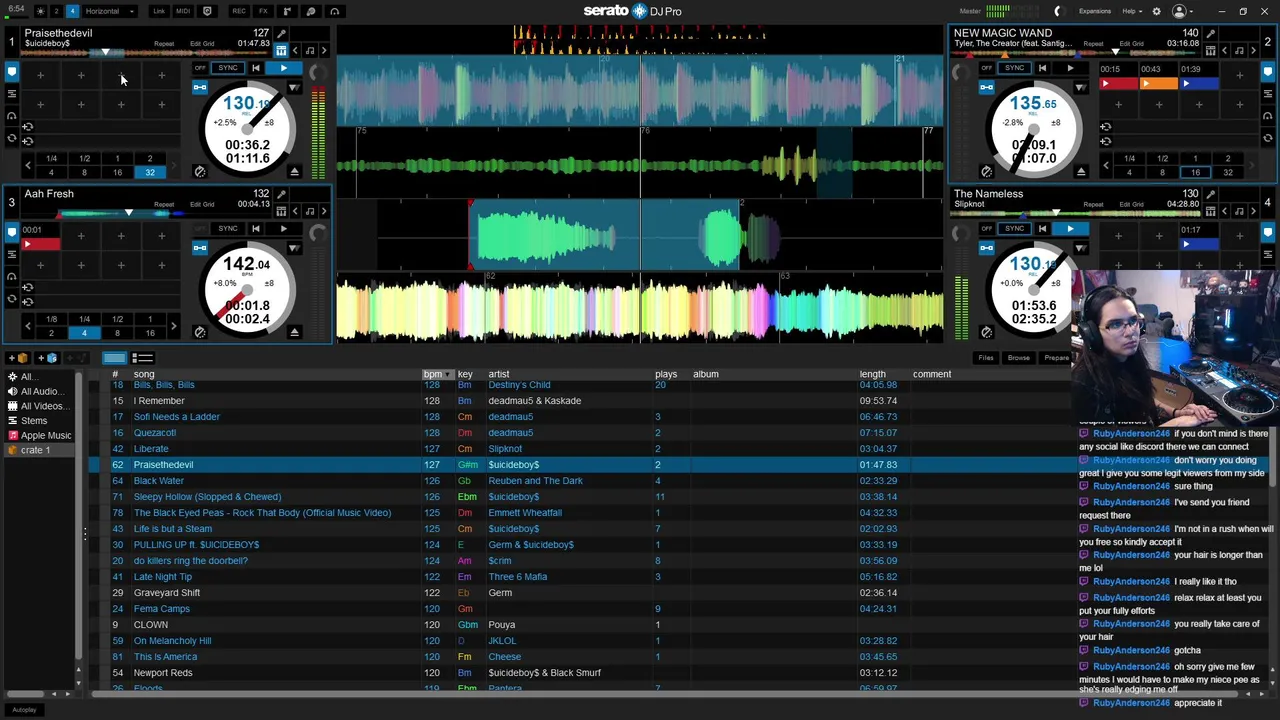Viewport: 1280px width, 720px height.
Task: Open the settings gear
Action: click(1157, 11)
